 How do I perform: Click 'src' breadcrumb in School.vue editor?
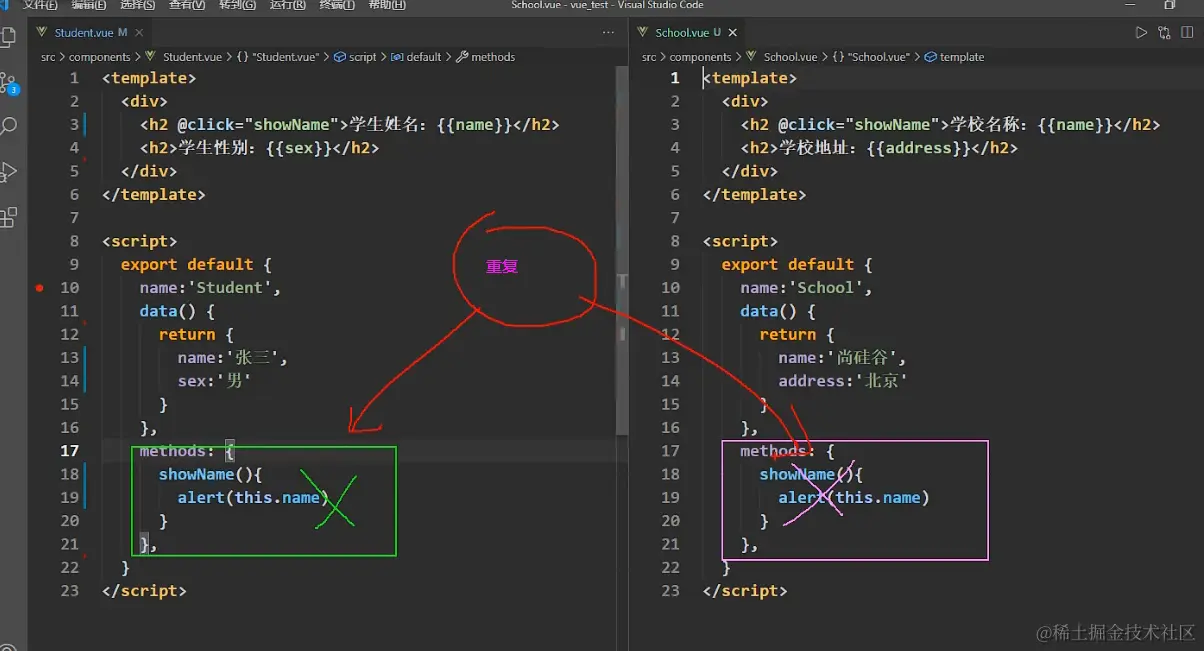pyautogui.click(x=649, y=57)
